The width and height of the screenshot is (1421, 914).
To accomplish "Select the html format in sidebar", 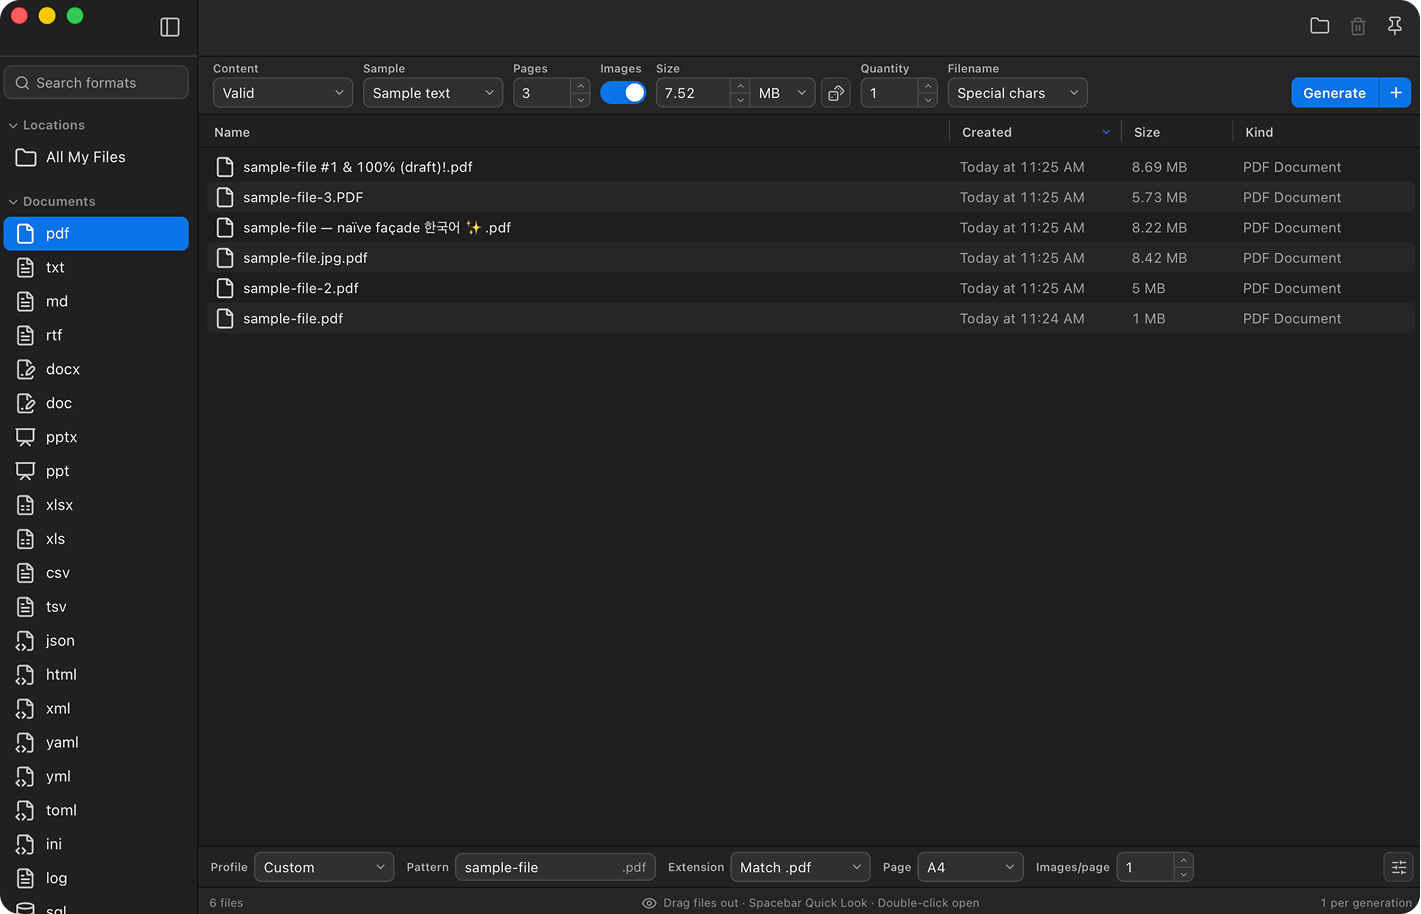I will [x=96, y=675].
